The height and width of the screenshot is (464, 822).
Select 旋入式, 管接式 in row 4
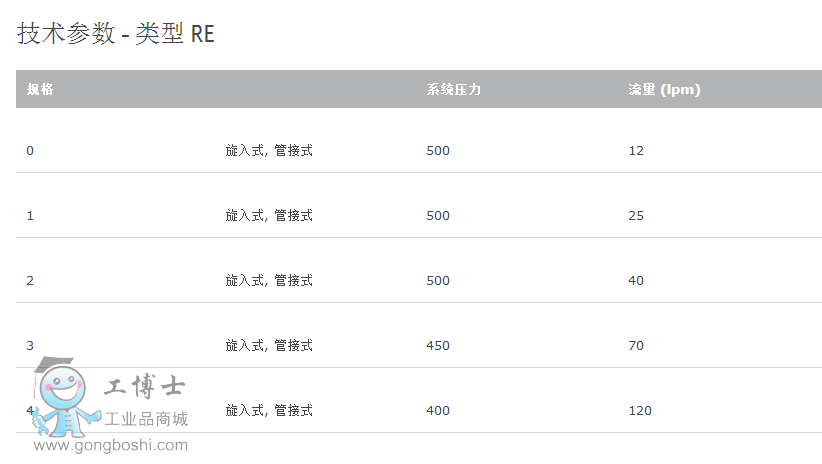tap(269, 411)
